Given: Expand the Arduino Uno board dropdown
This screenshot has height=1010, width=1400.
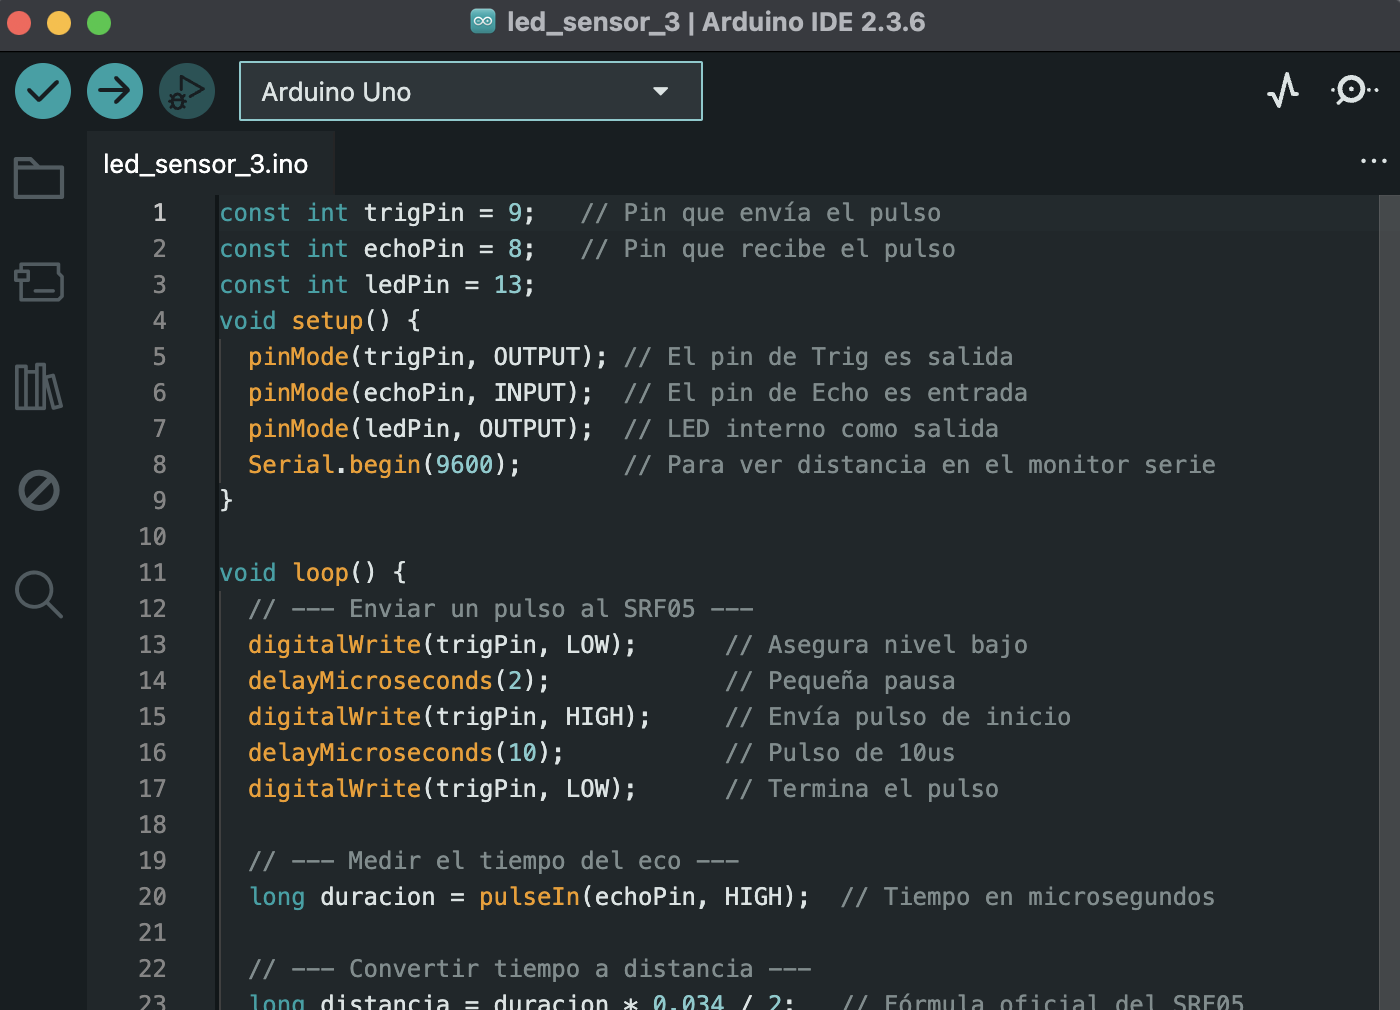Looking at the screenshot, I should click(x=470, y=91).
